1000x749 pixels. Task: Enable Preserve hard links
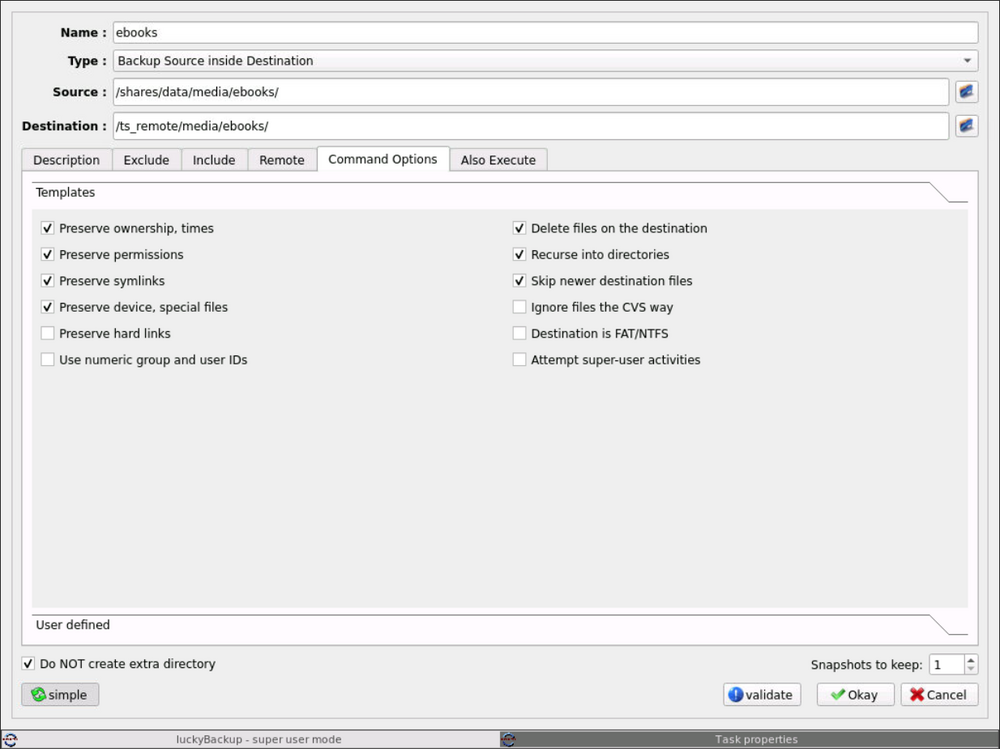48,333
